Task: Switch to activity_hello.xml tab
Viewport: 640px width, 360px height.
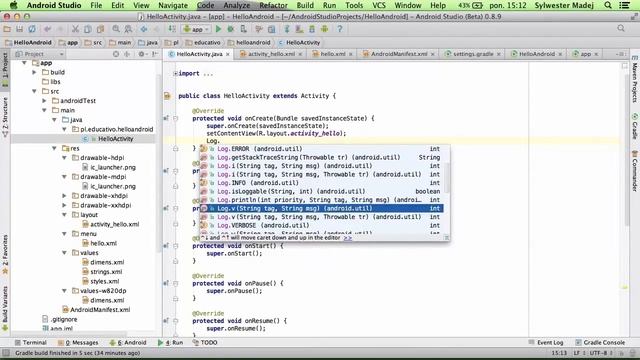Action: pos(271,54)
